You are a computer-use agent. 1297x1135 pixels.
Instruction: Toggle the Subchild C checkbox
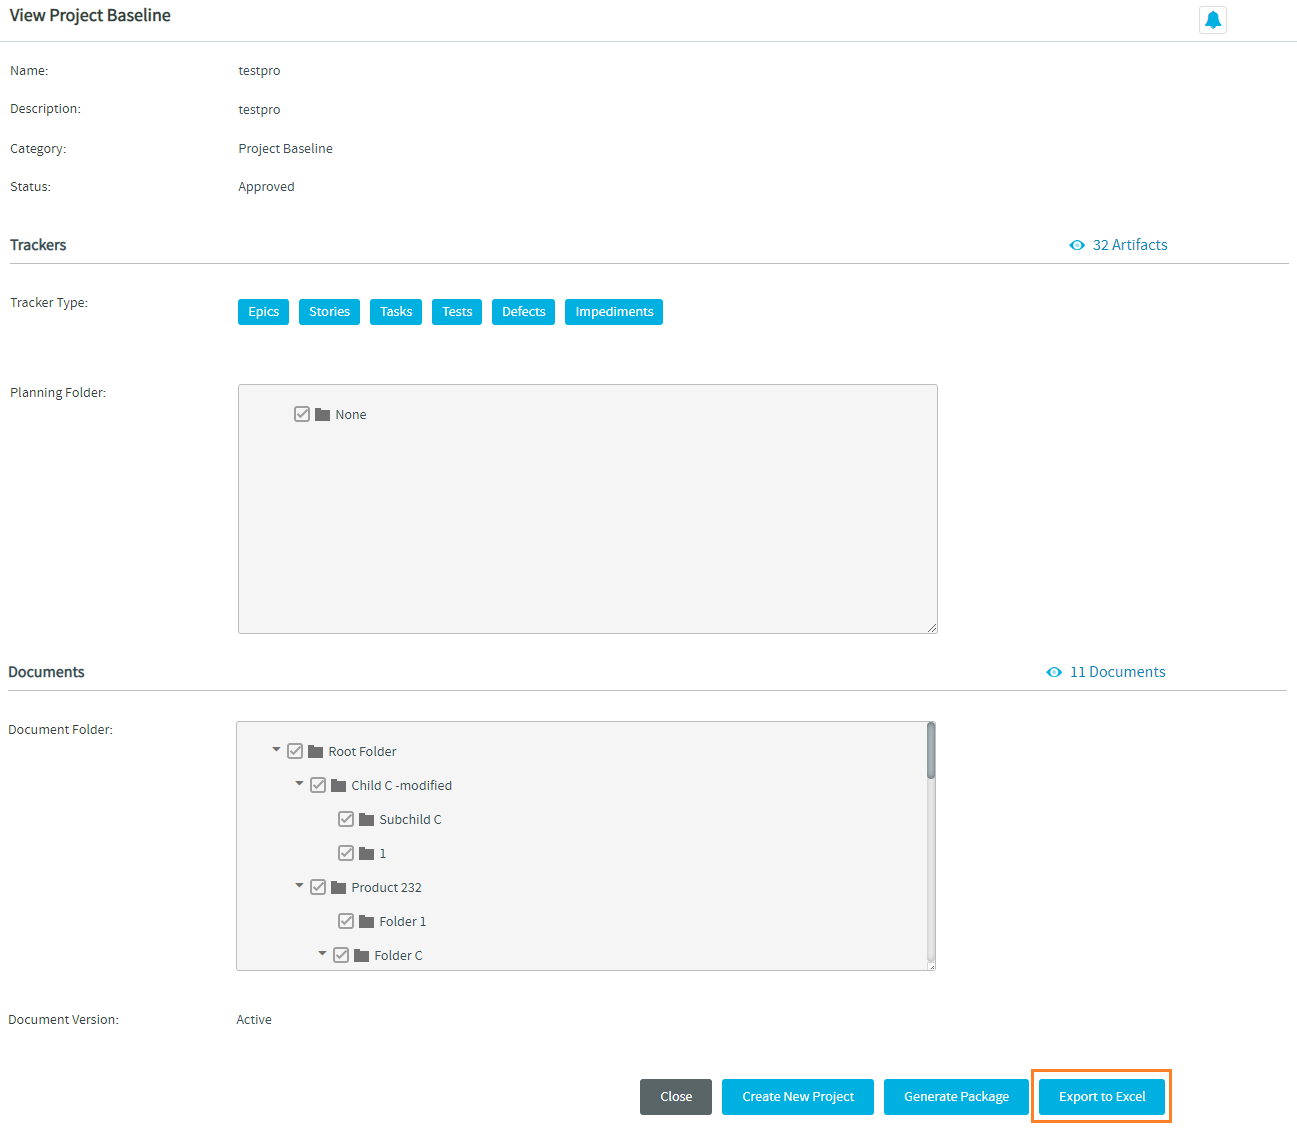tap(346, 819)
